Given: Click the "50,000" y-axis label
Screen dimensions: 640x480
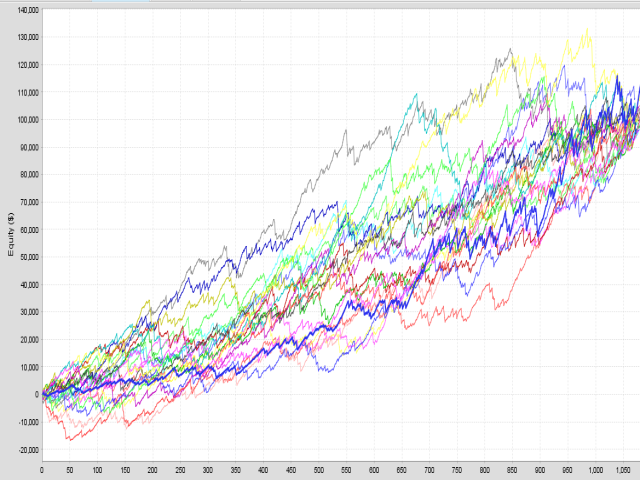Looking at the screenshot, I should point(29,257).
